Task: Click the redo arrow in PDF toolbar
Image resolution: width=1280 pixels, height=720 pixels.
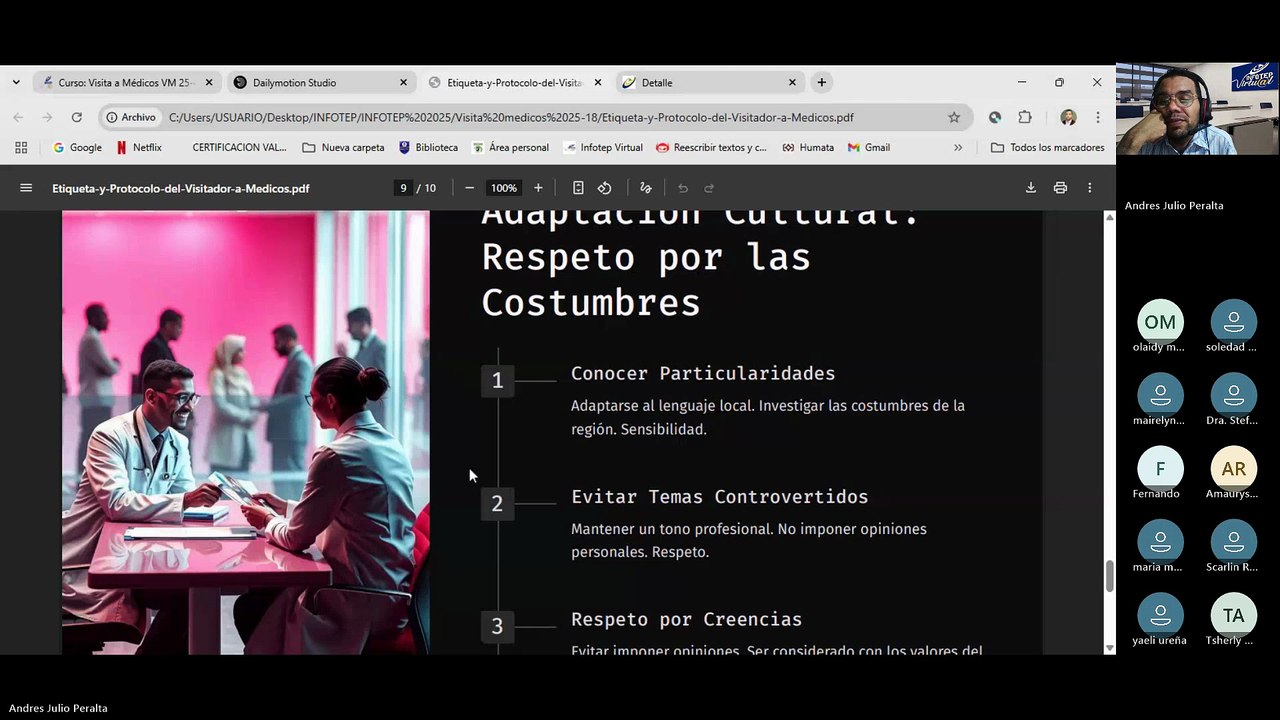Action: point(709,188)
